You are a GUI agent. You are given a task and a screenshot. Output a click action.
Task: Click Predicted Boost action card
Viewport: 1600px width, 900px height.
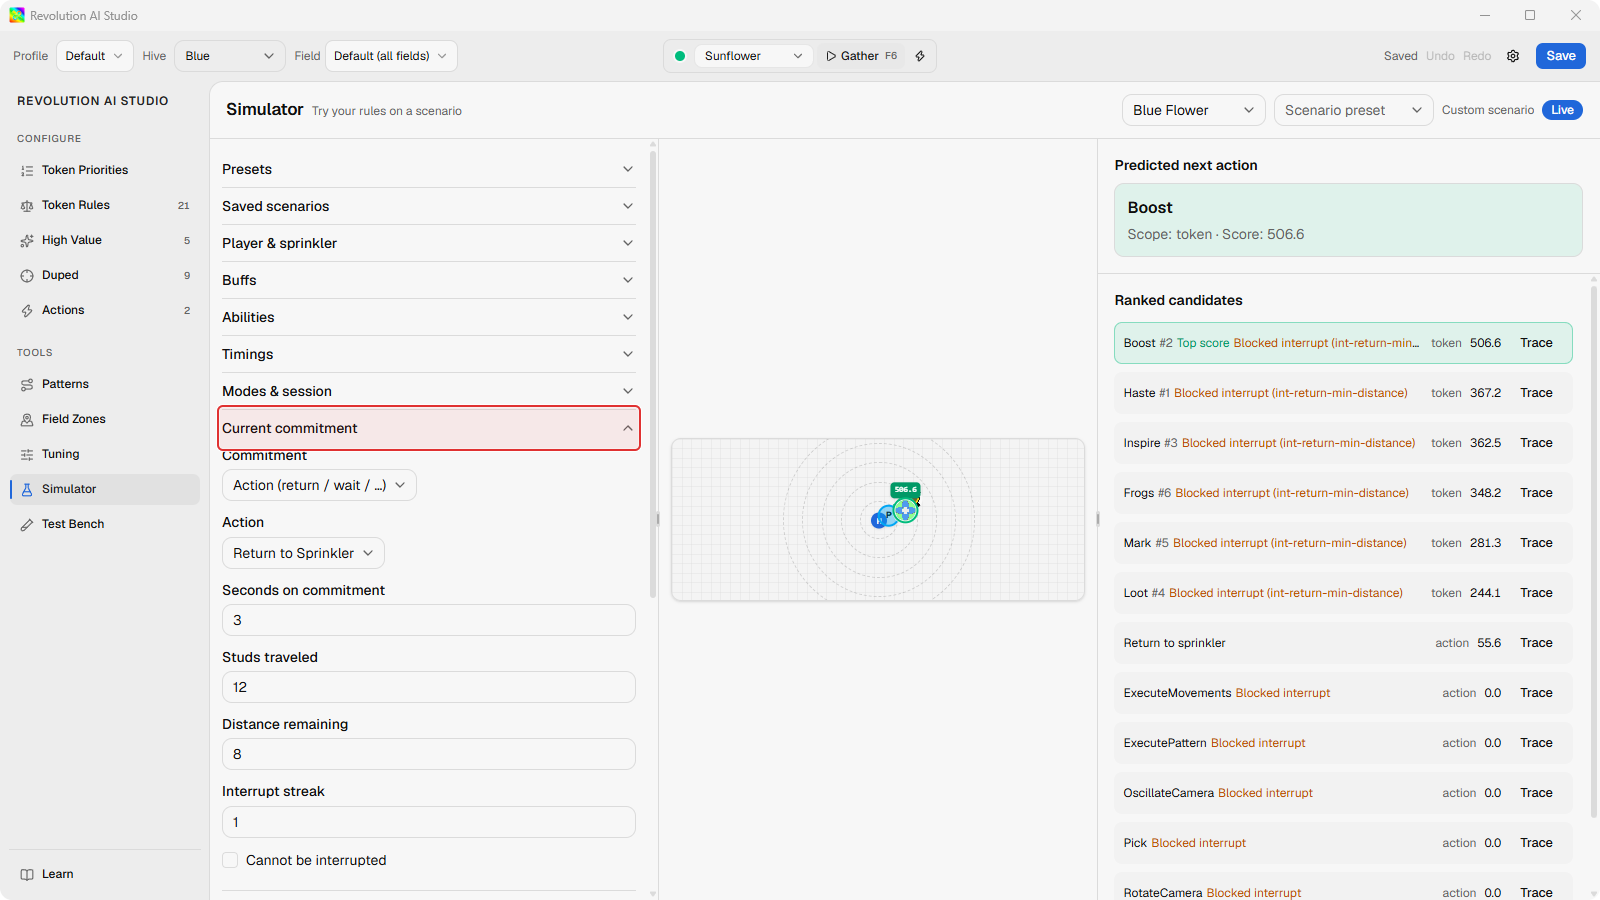[1348, 220]
